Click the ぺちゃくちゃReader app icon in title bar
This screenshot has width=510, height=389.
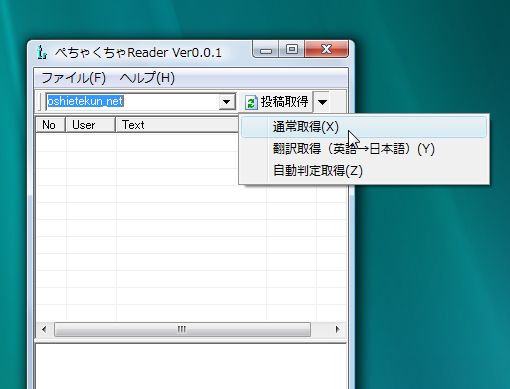click(42, 52)
